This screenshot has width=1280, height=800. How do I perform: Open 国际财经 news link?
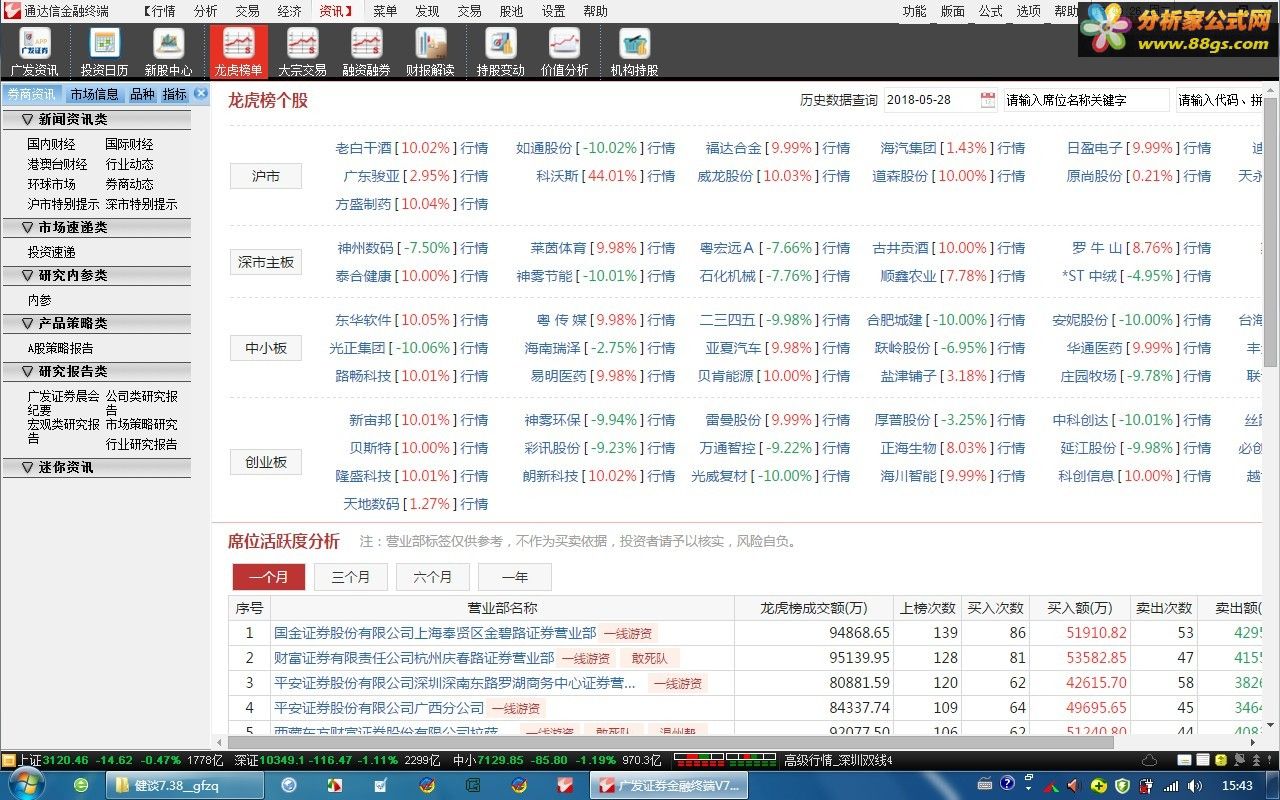click(x=129, y=144)
